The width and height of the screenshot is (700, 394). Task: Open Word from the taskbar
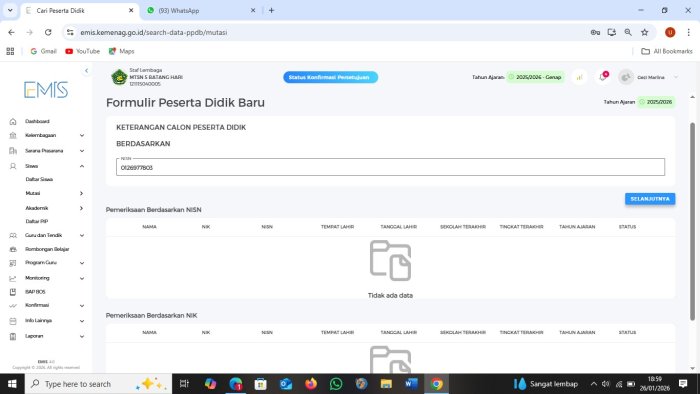[411, 384]
